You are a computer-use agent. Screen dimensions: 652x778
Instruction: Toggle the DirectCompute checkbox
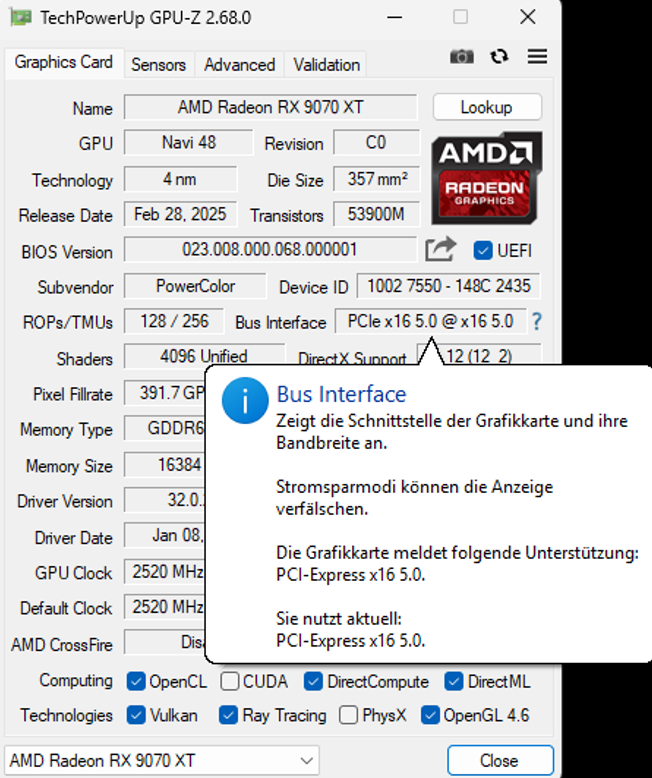313,681
